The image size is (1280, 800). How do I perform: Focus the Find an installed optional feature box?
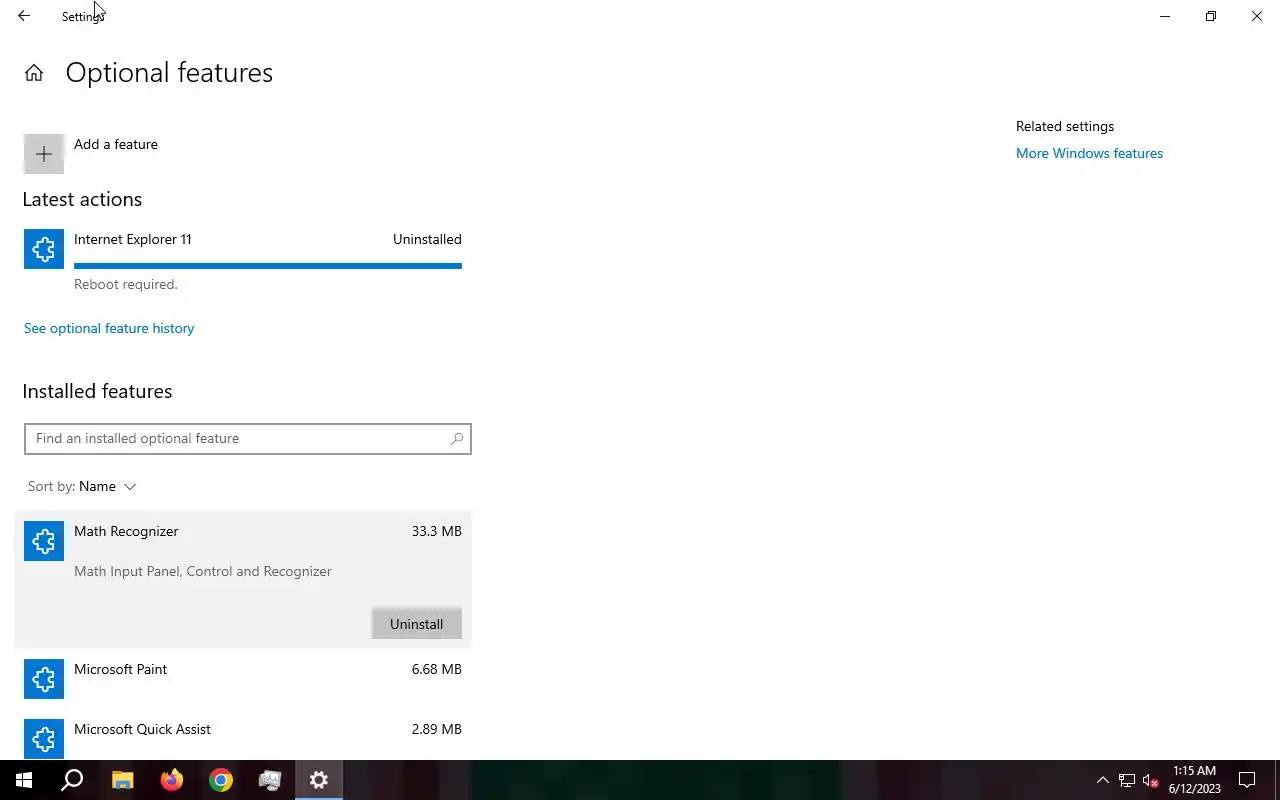[x=248, y=438]
